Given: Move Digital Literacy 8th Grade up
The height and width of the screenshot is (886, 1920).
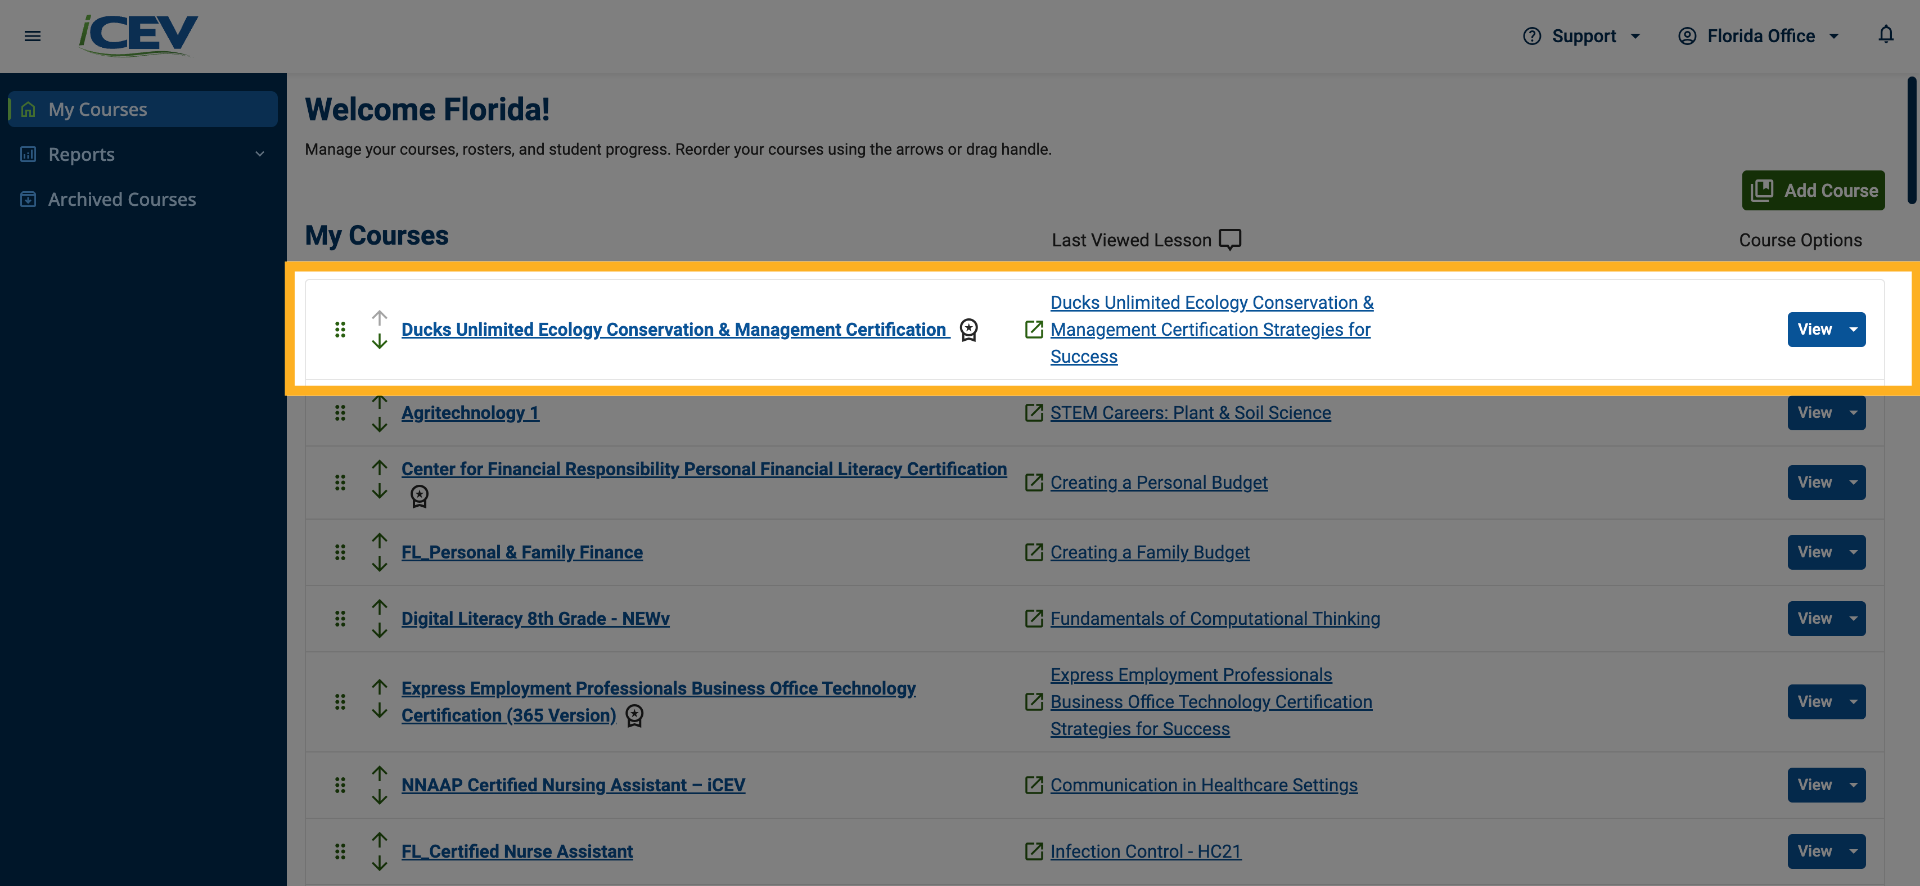Looking at the screenshot, I should (379, 608).
